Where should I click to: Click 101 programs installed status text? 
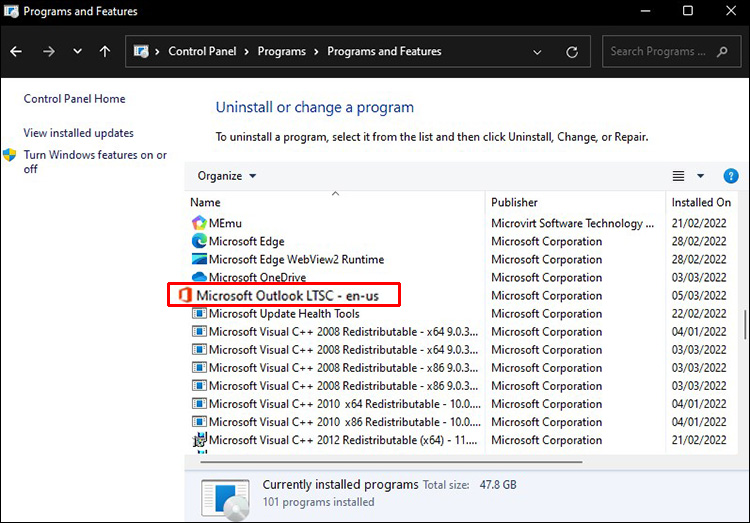pos(319,502)
